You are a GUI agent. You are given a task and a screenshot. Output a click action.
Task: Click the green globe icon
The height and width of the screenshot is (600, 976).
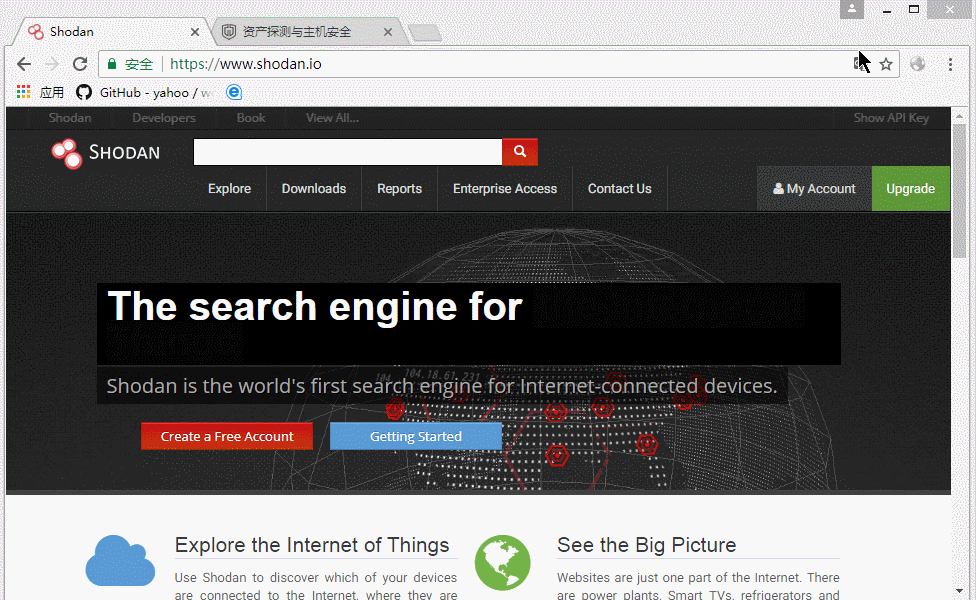502,563
